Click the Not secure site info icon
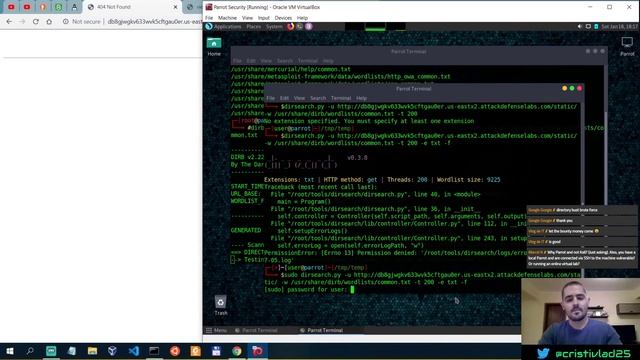Viewport: 640px width, 360px height. (x=66, y=22)
